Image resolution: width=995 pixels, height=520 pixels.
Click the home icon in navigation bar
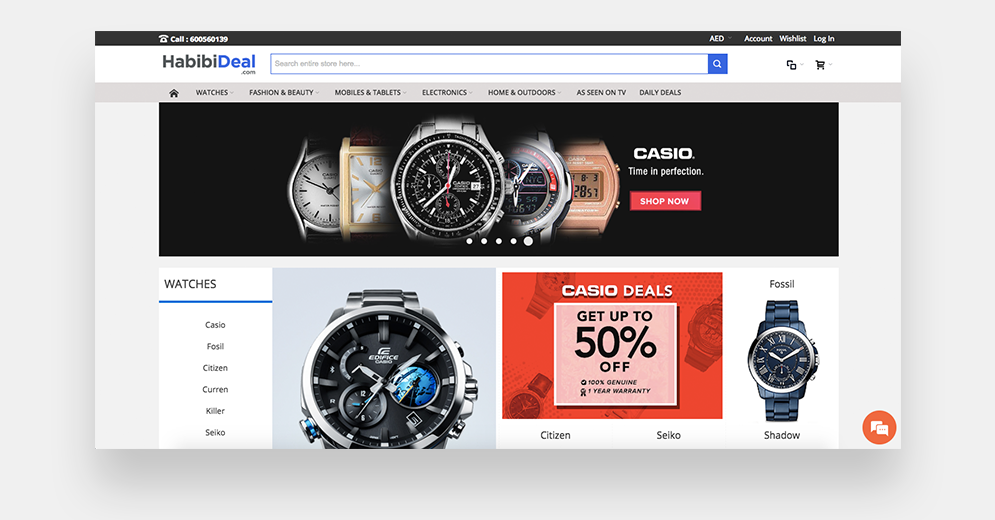point(174,93)
